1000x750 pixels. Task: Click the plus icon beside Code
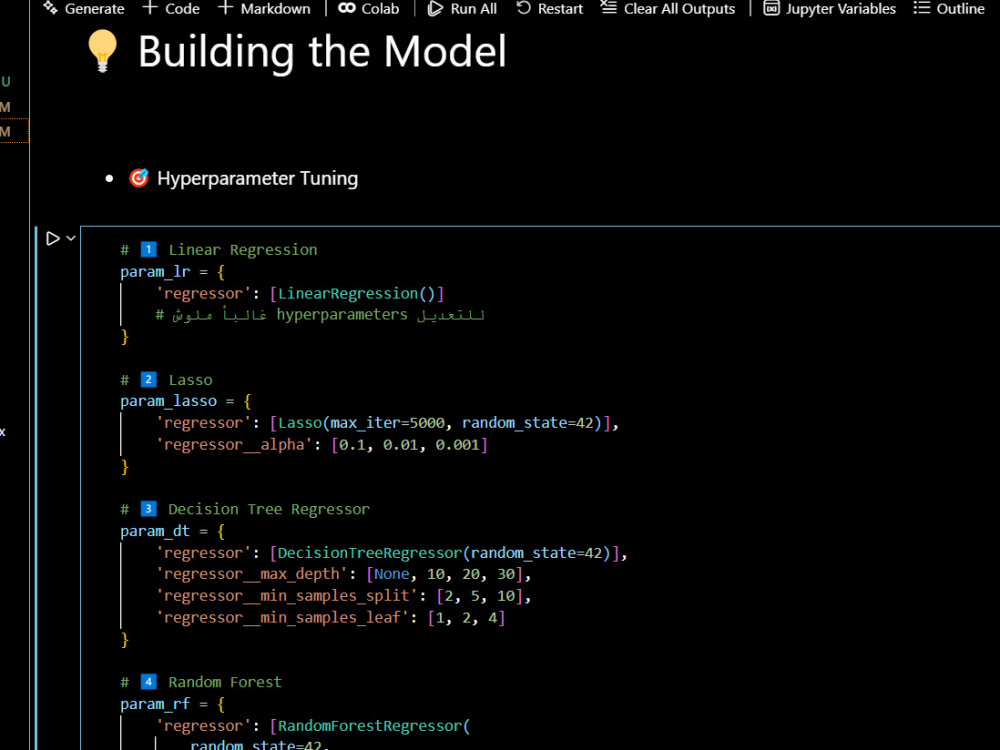tap(150, 8)
